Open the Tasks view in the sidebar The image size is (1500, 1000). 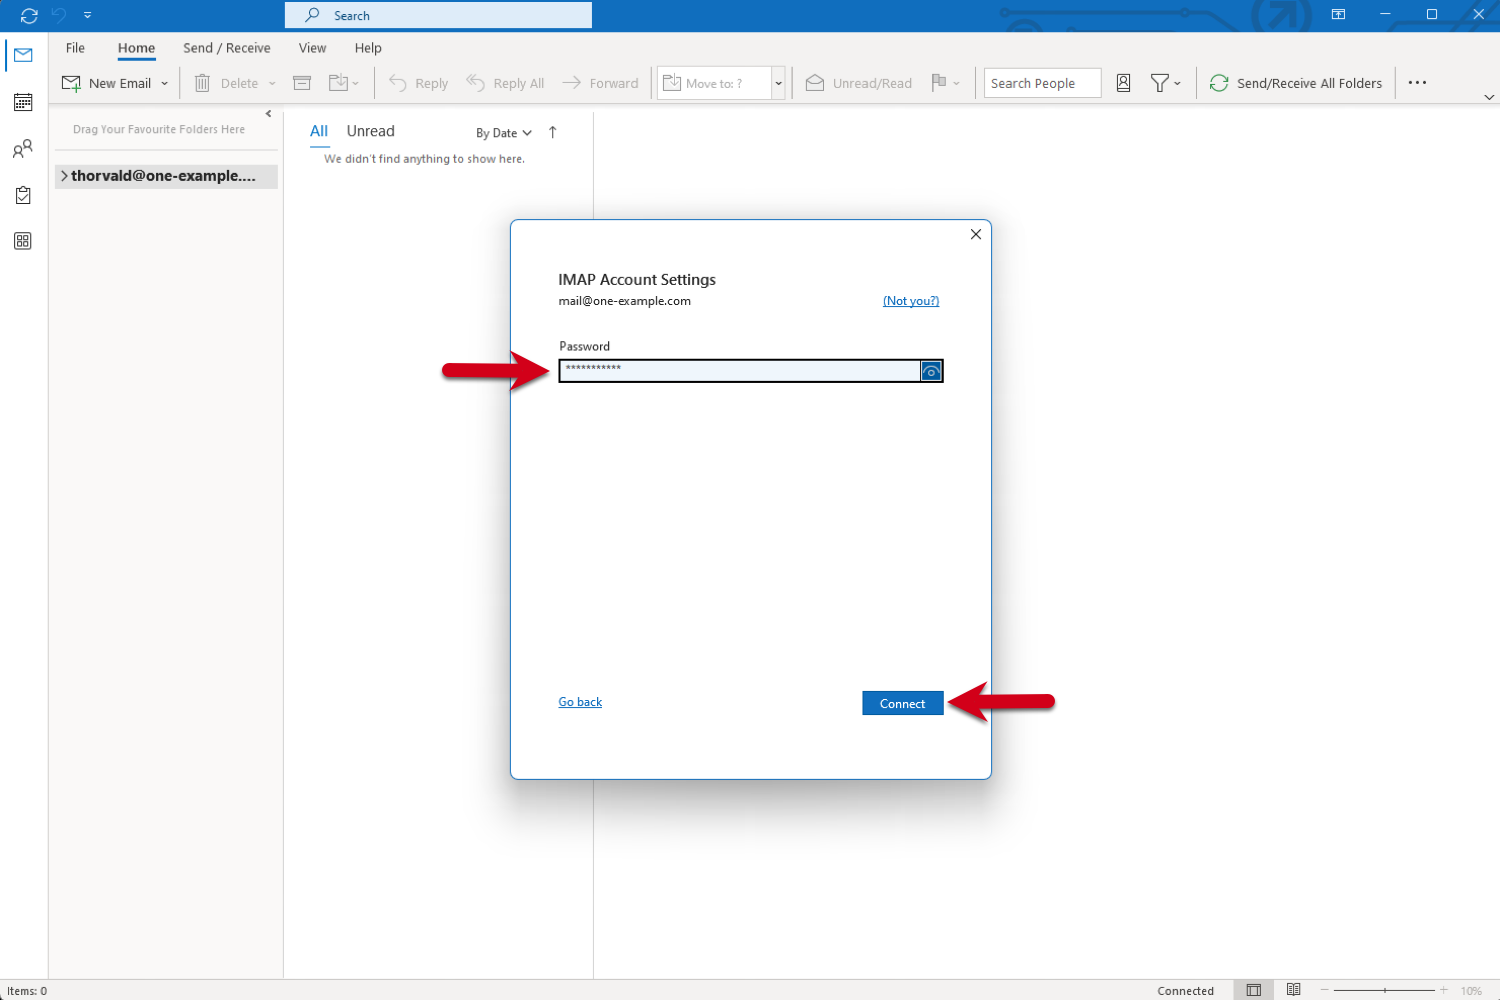click(23, 195)
